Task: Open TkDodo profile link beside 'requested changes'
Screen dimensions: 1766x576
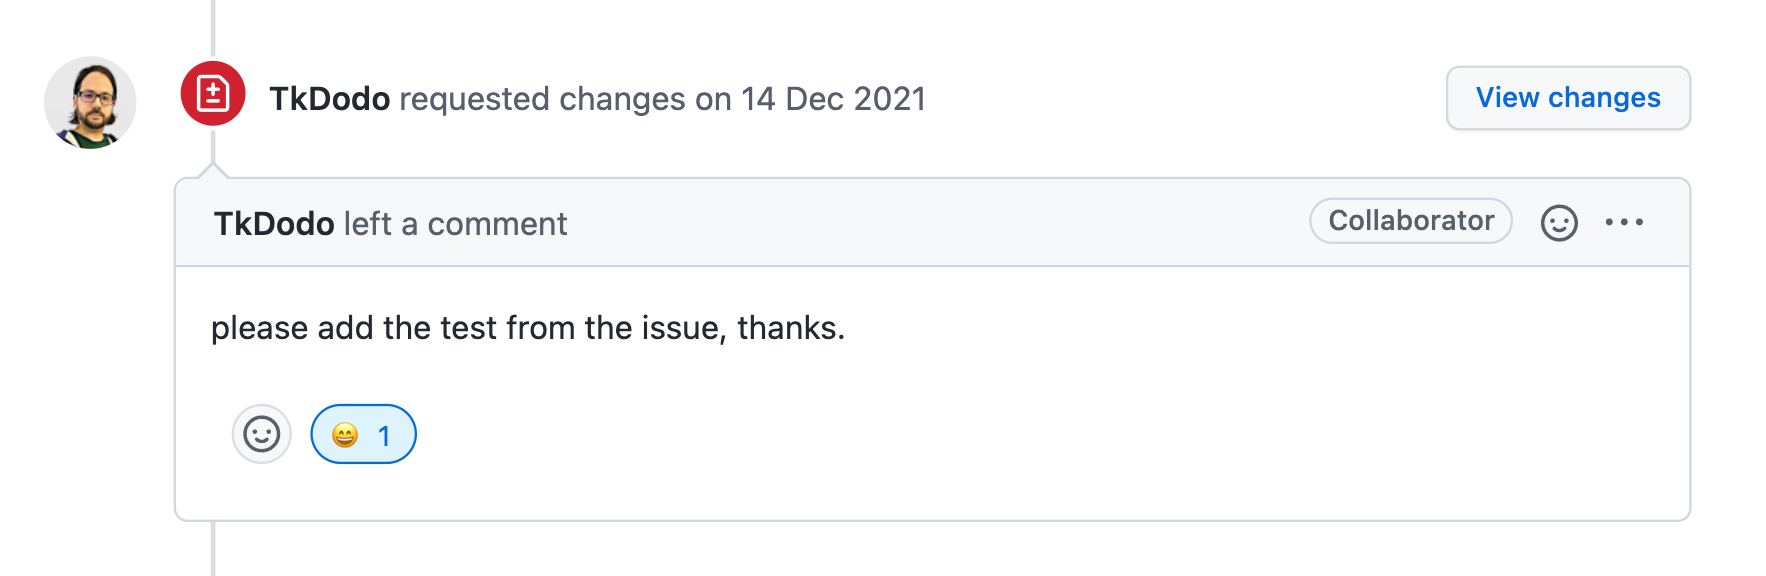Action: click(329, 99)
